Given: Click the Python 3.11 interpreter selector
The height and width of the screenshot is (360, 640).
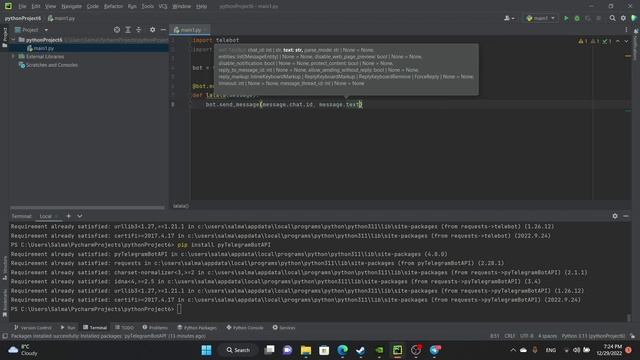Looking at the screenshot, I should 593,336.
